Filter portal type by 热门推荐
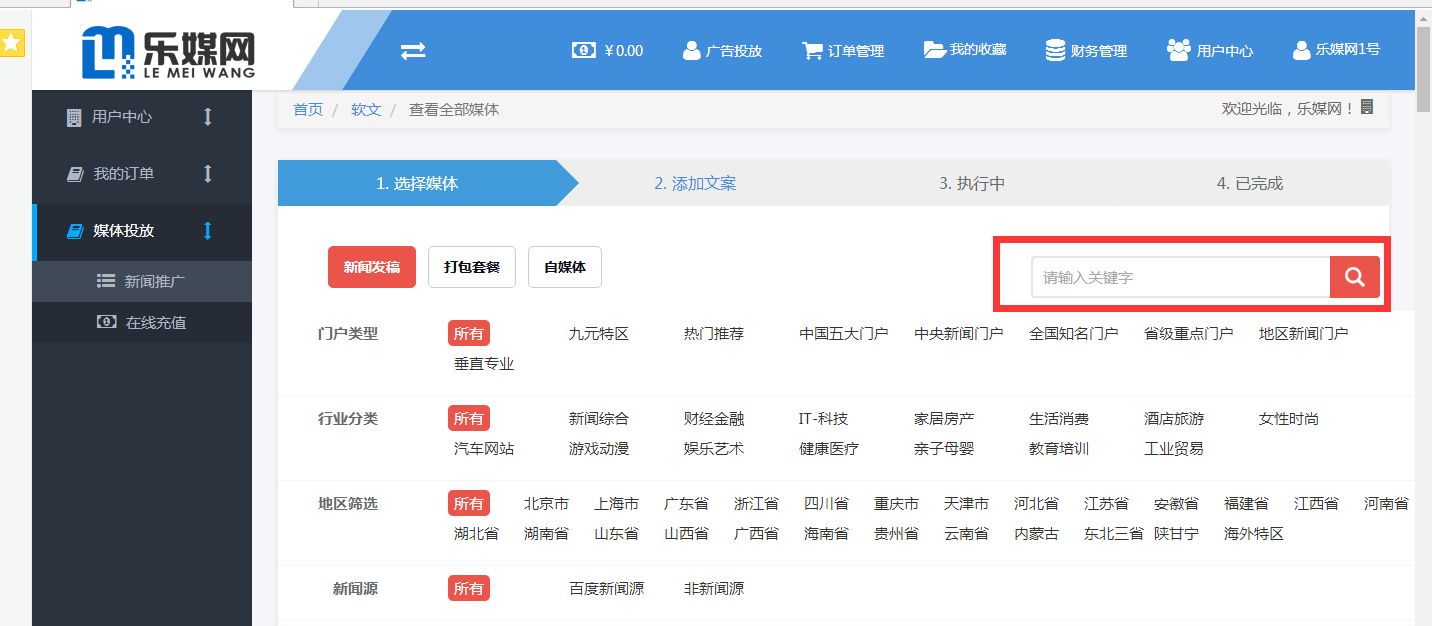 pyautogui.click(x=714, y=334)
